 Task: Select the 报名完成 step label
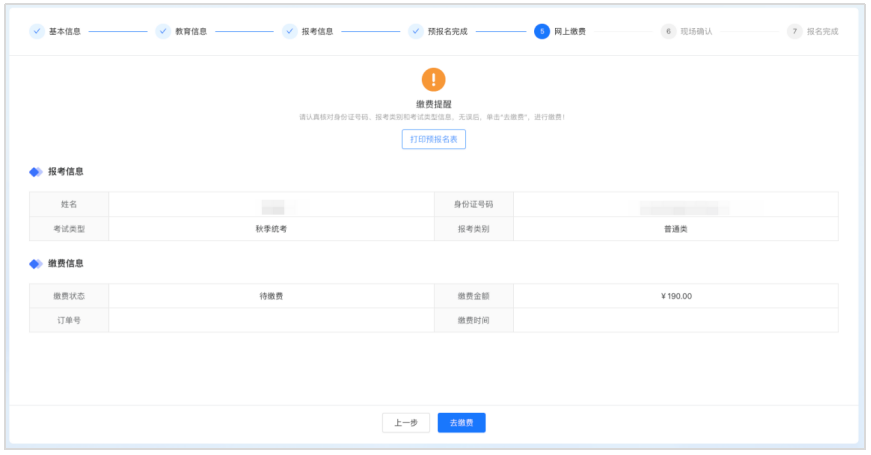822,31
